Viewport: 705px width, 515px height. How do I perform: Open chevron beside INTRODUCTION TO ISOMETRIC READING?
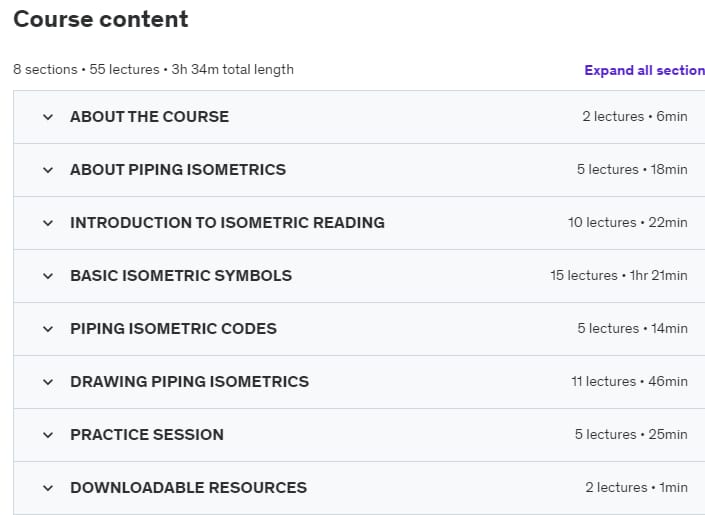(x=48, y=223)
